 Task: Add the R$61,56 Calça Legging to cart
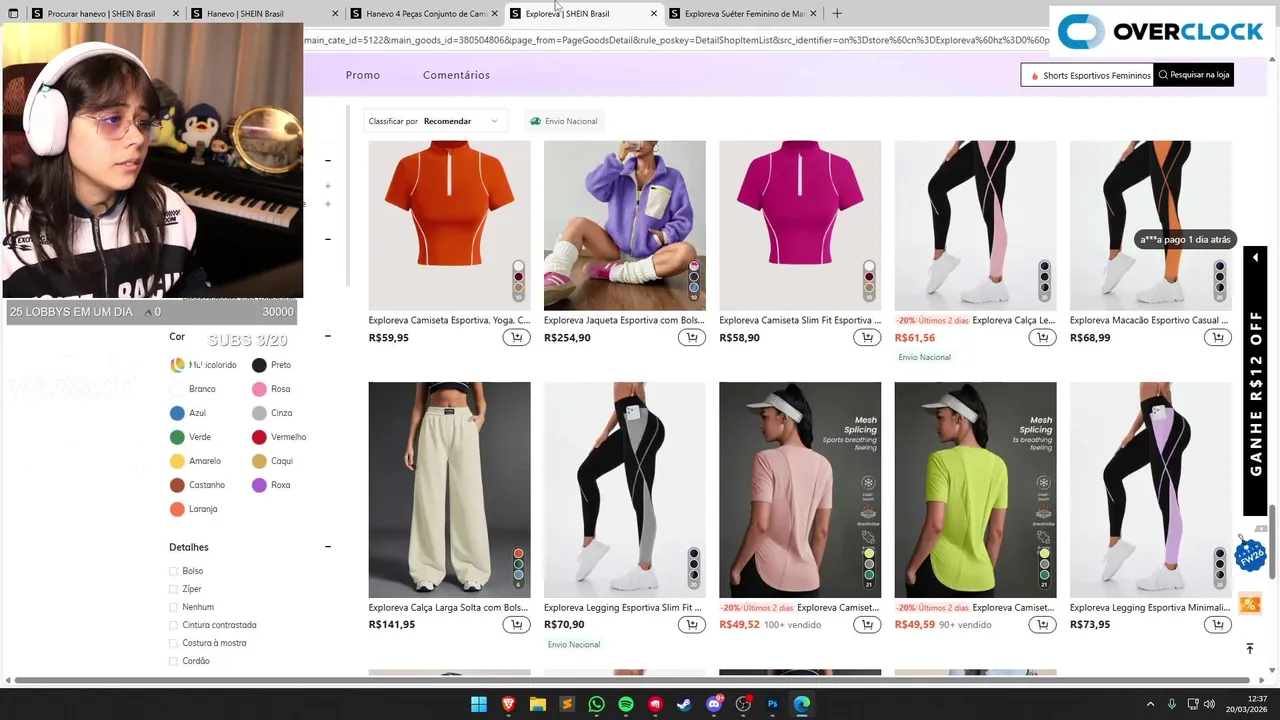tap(1042, 338)
